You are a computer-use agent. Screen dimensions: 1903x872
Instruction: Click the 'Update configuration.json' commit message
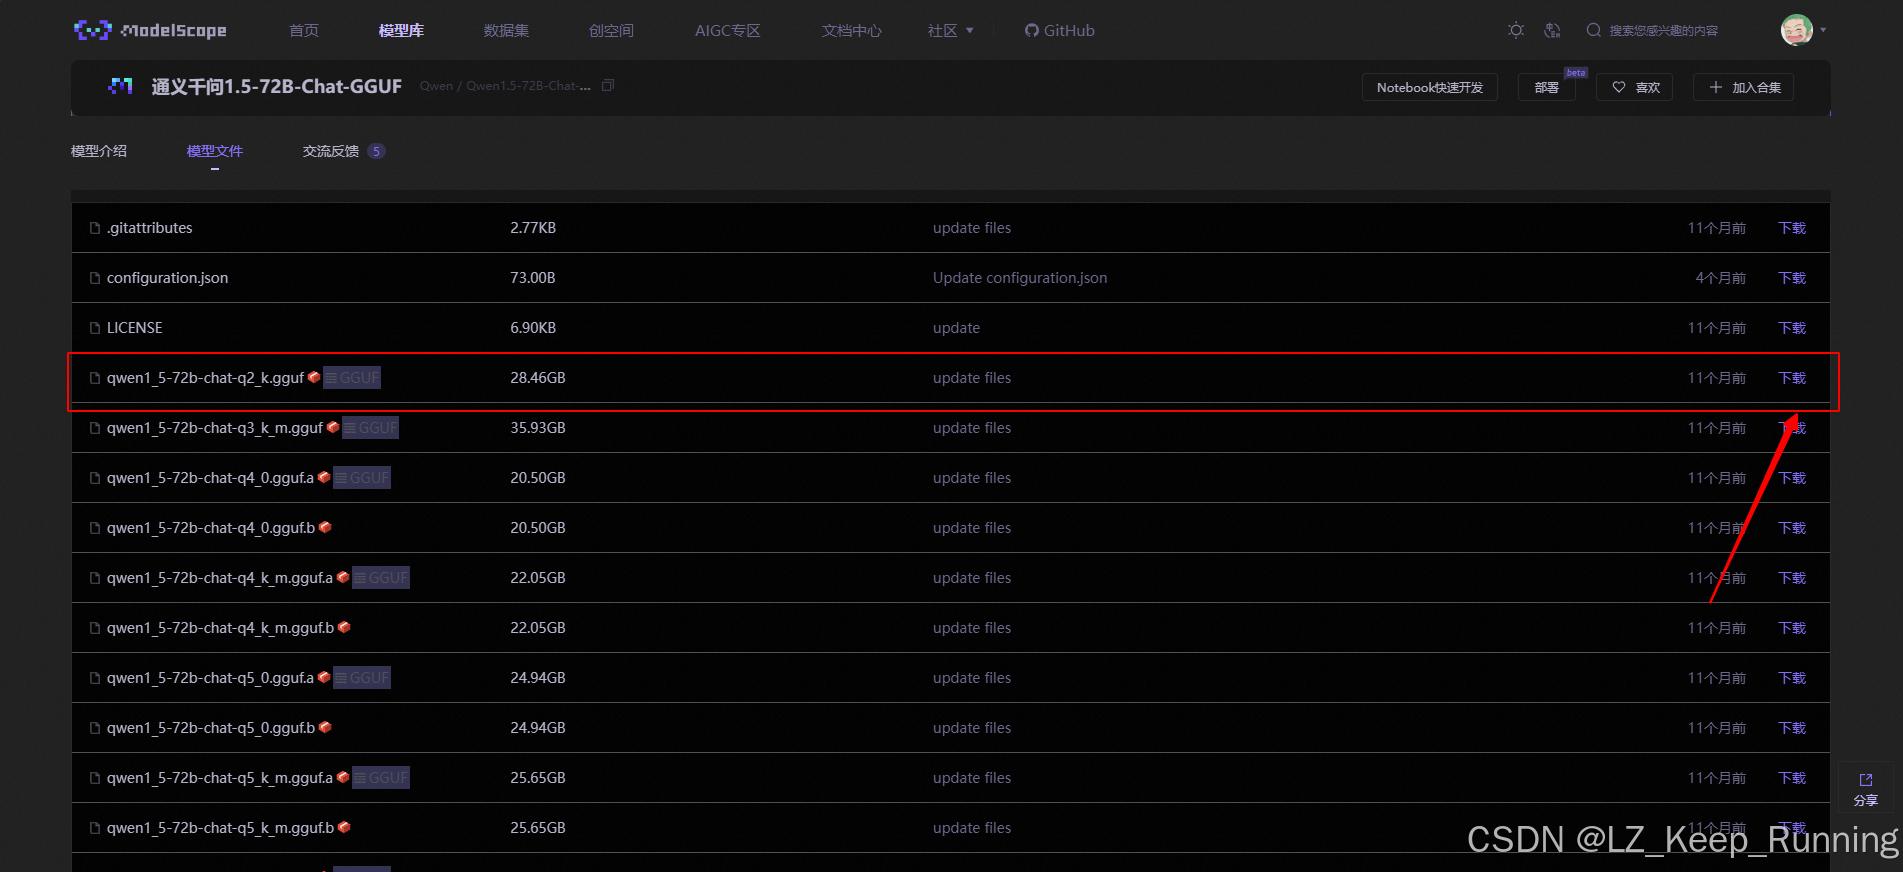pyautogui.click(x=1020, y=278)
